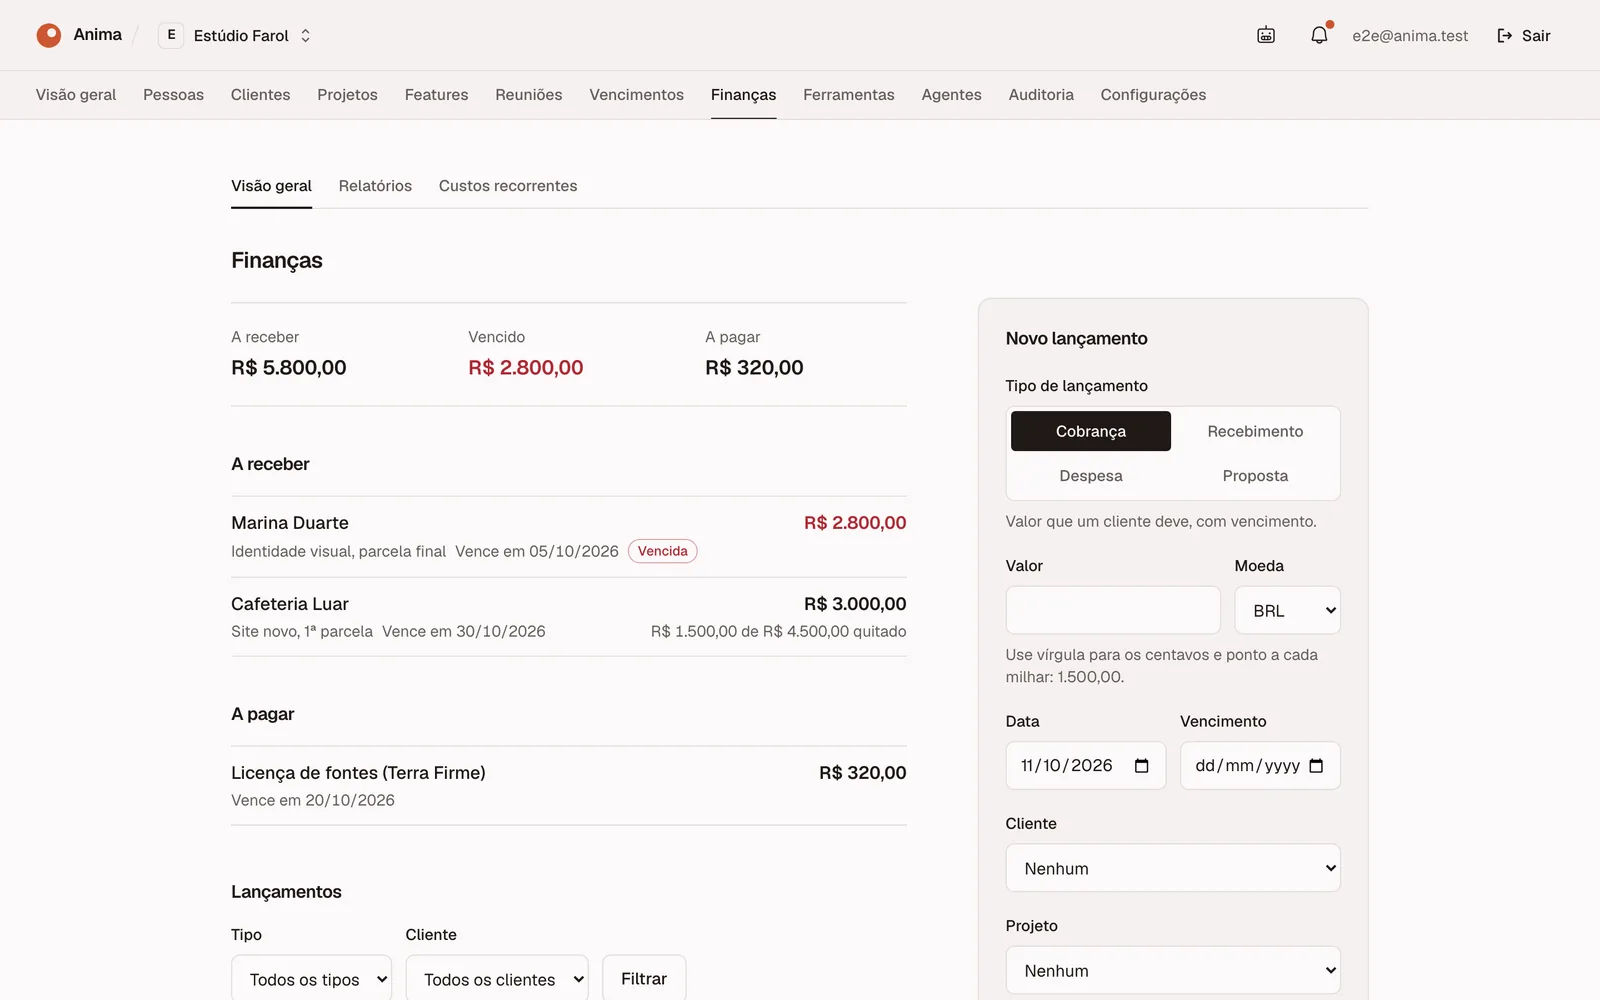Viewport: 1600px width, 1000px height.
Task: Open the Ferramentas navigation item
Action: pyautogui.click(x=849, y=95)
